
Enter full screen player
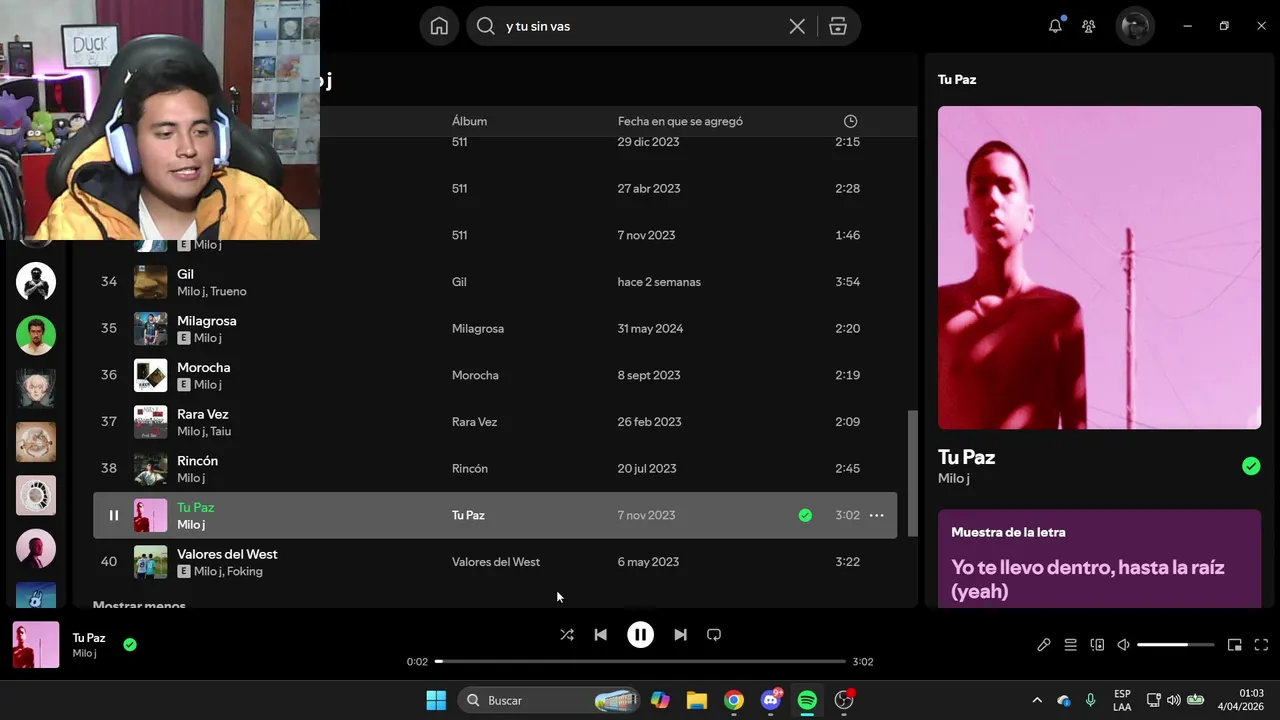tap(1261, 645)
